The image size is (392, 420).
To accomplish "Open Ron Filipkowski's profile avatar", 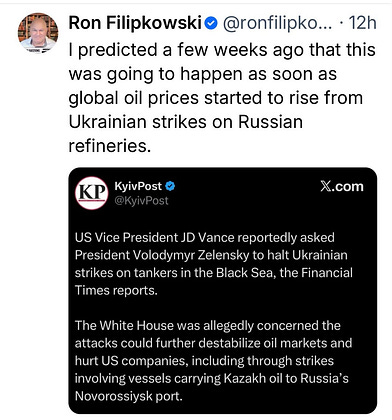I will [38, 33].
